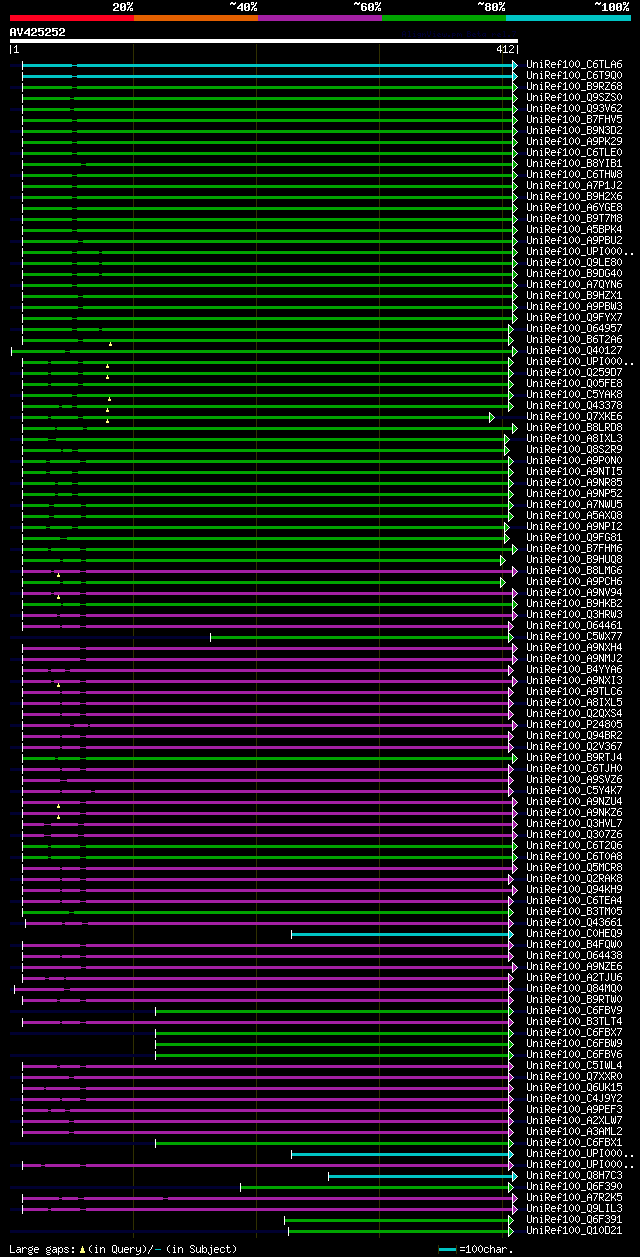Image resolution: width=640 pixels, height=1257 pixels.
Task: Select the UniRef100_C6FBX7 label
Action: pos(574,1032)
